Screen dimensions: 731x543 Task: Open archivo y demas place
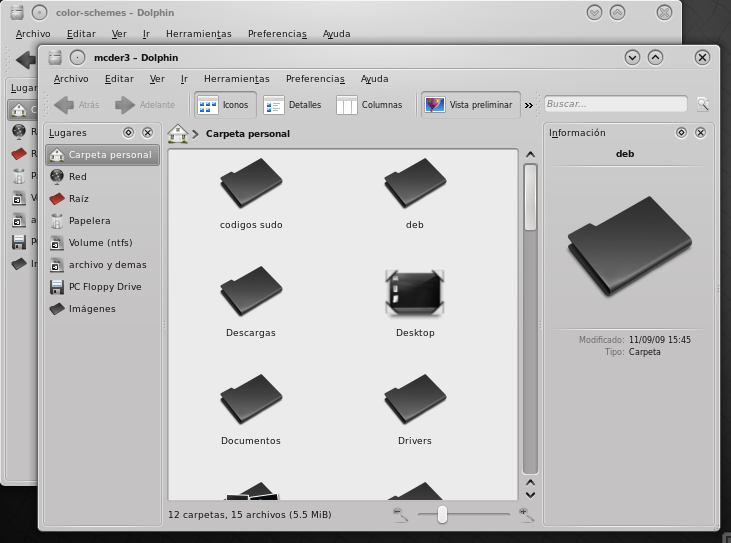coord(103,265)
